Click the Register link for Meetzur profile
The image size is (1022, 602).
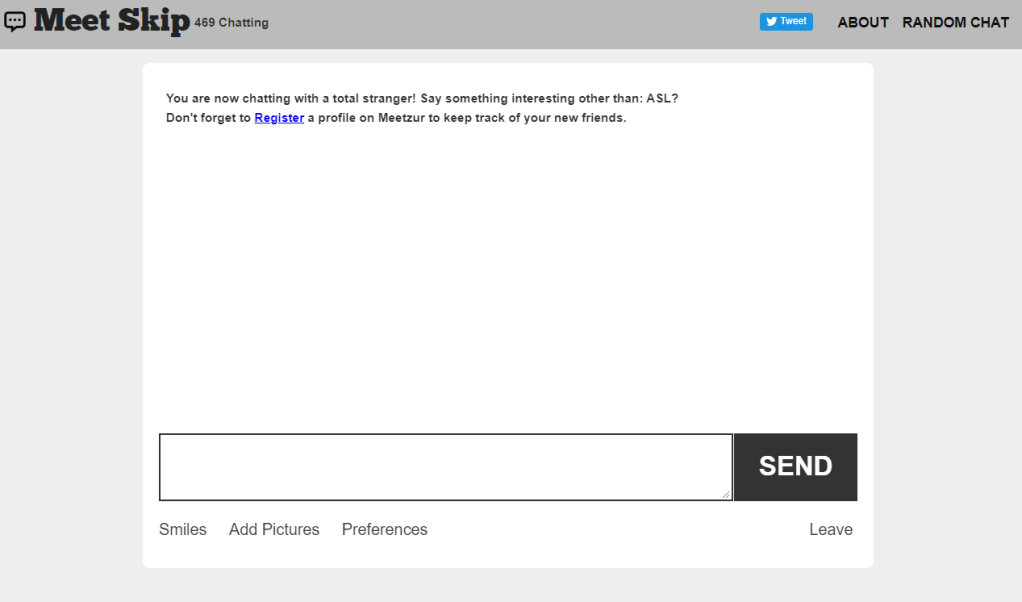278,117
